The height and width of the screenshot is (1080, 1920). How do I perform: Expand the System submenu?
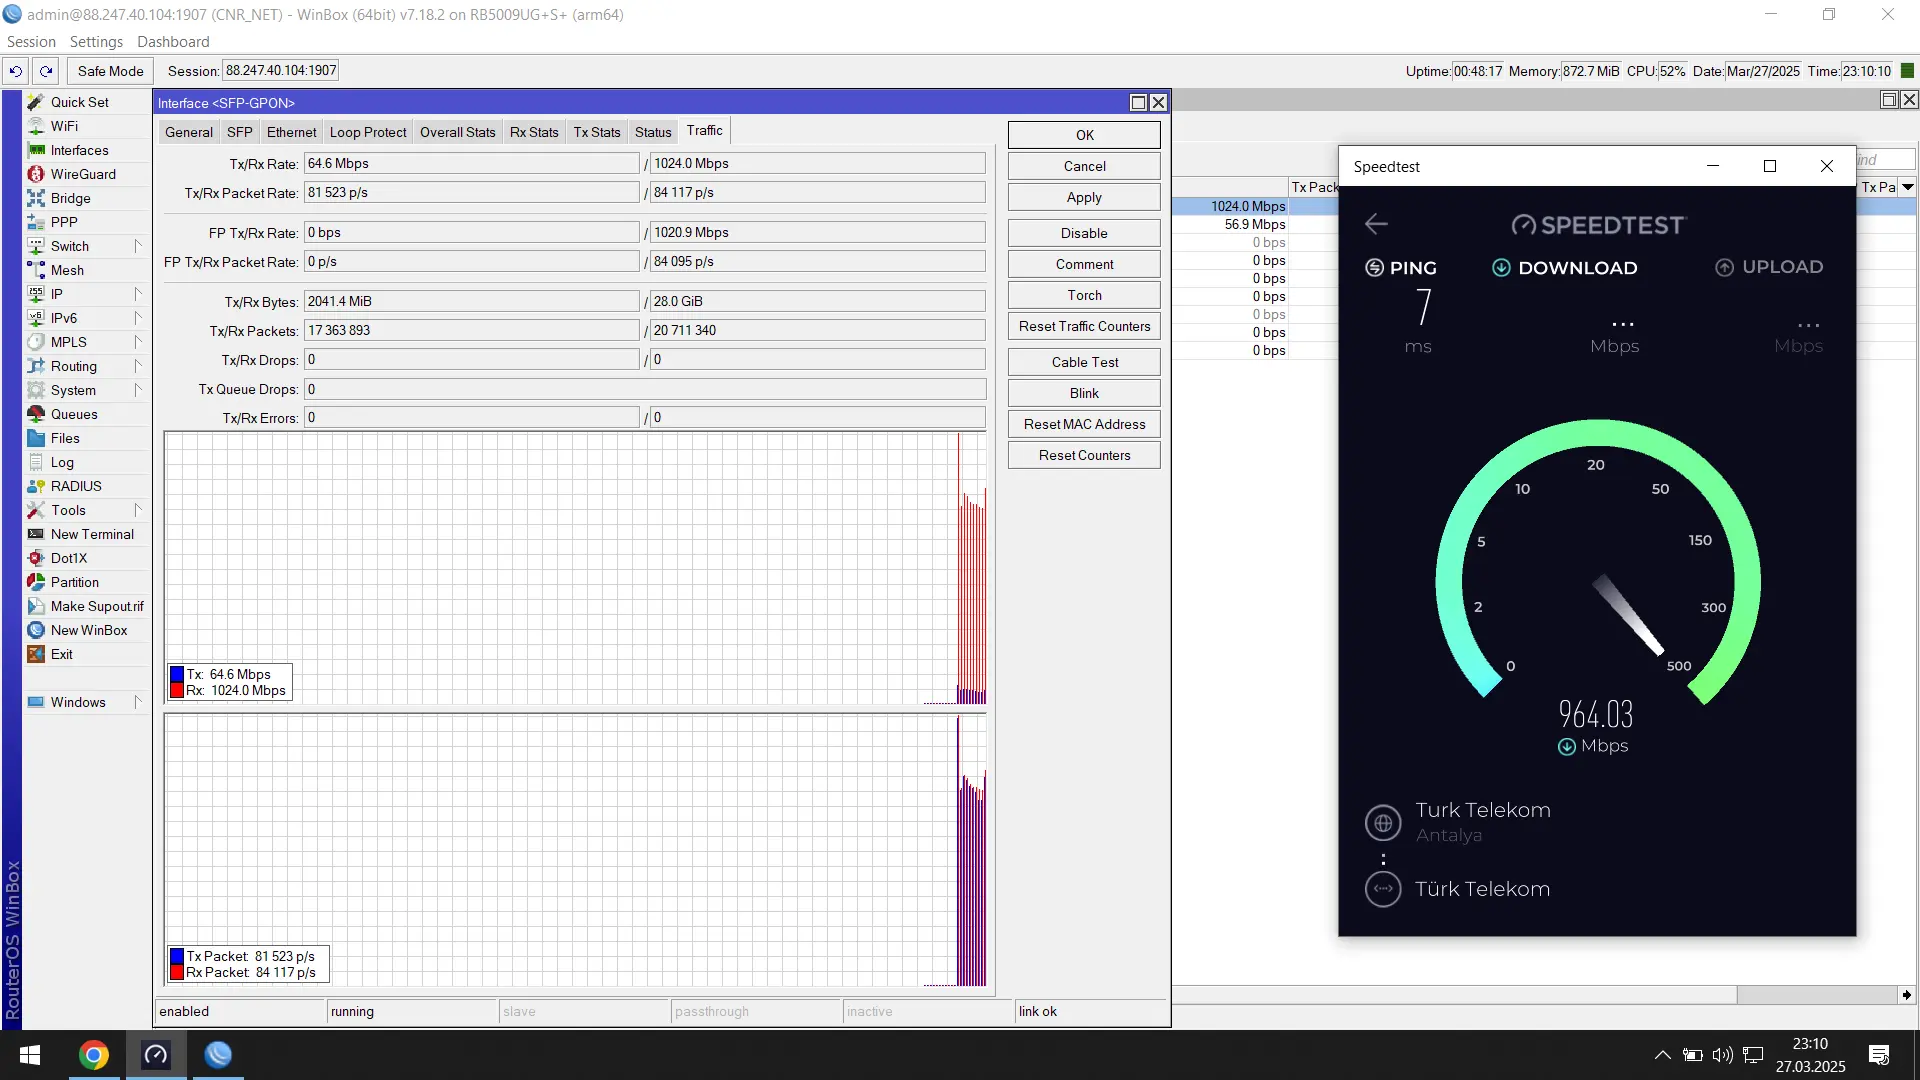(138, 390)
